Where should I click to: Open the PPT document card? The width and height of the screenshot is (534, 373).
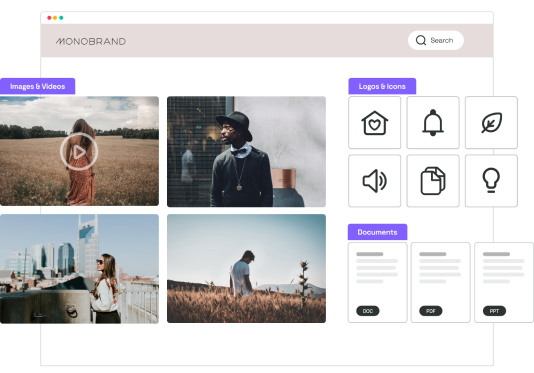pyautogui.click(x=504, y=282)
